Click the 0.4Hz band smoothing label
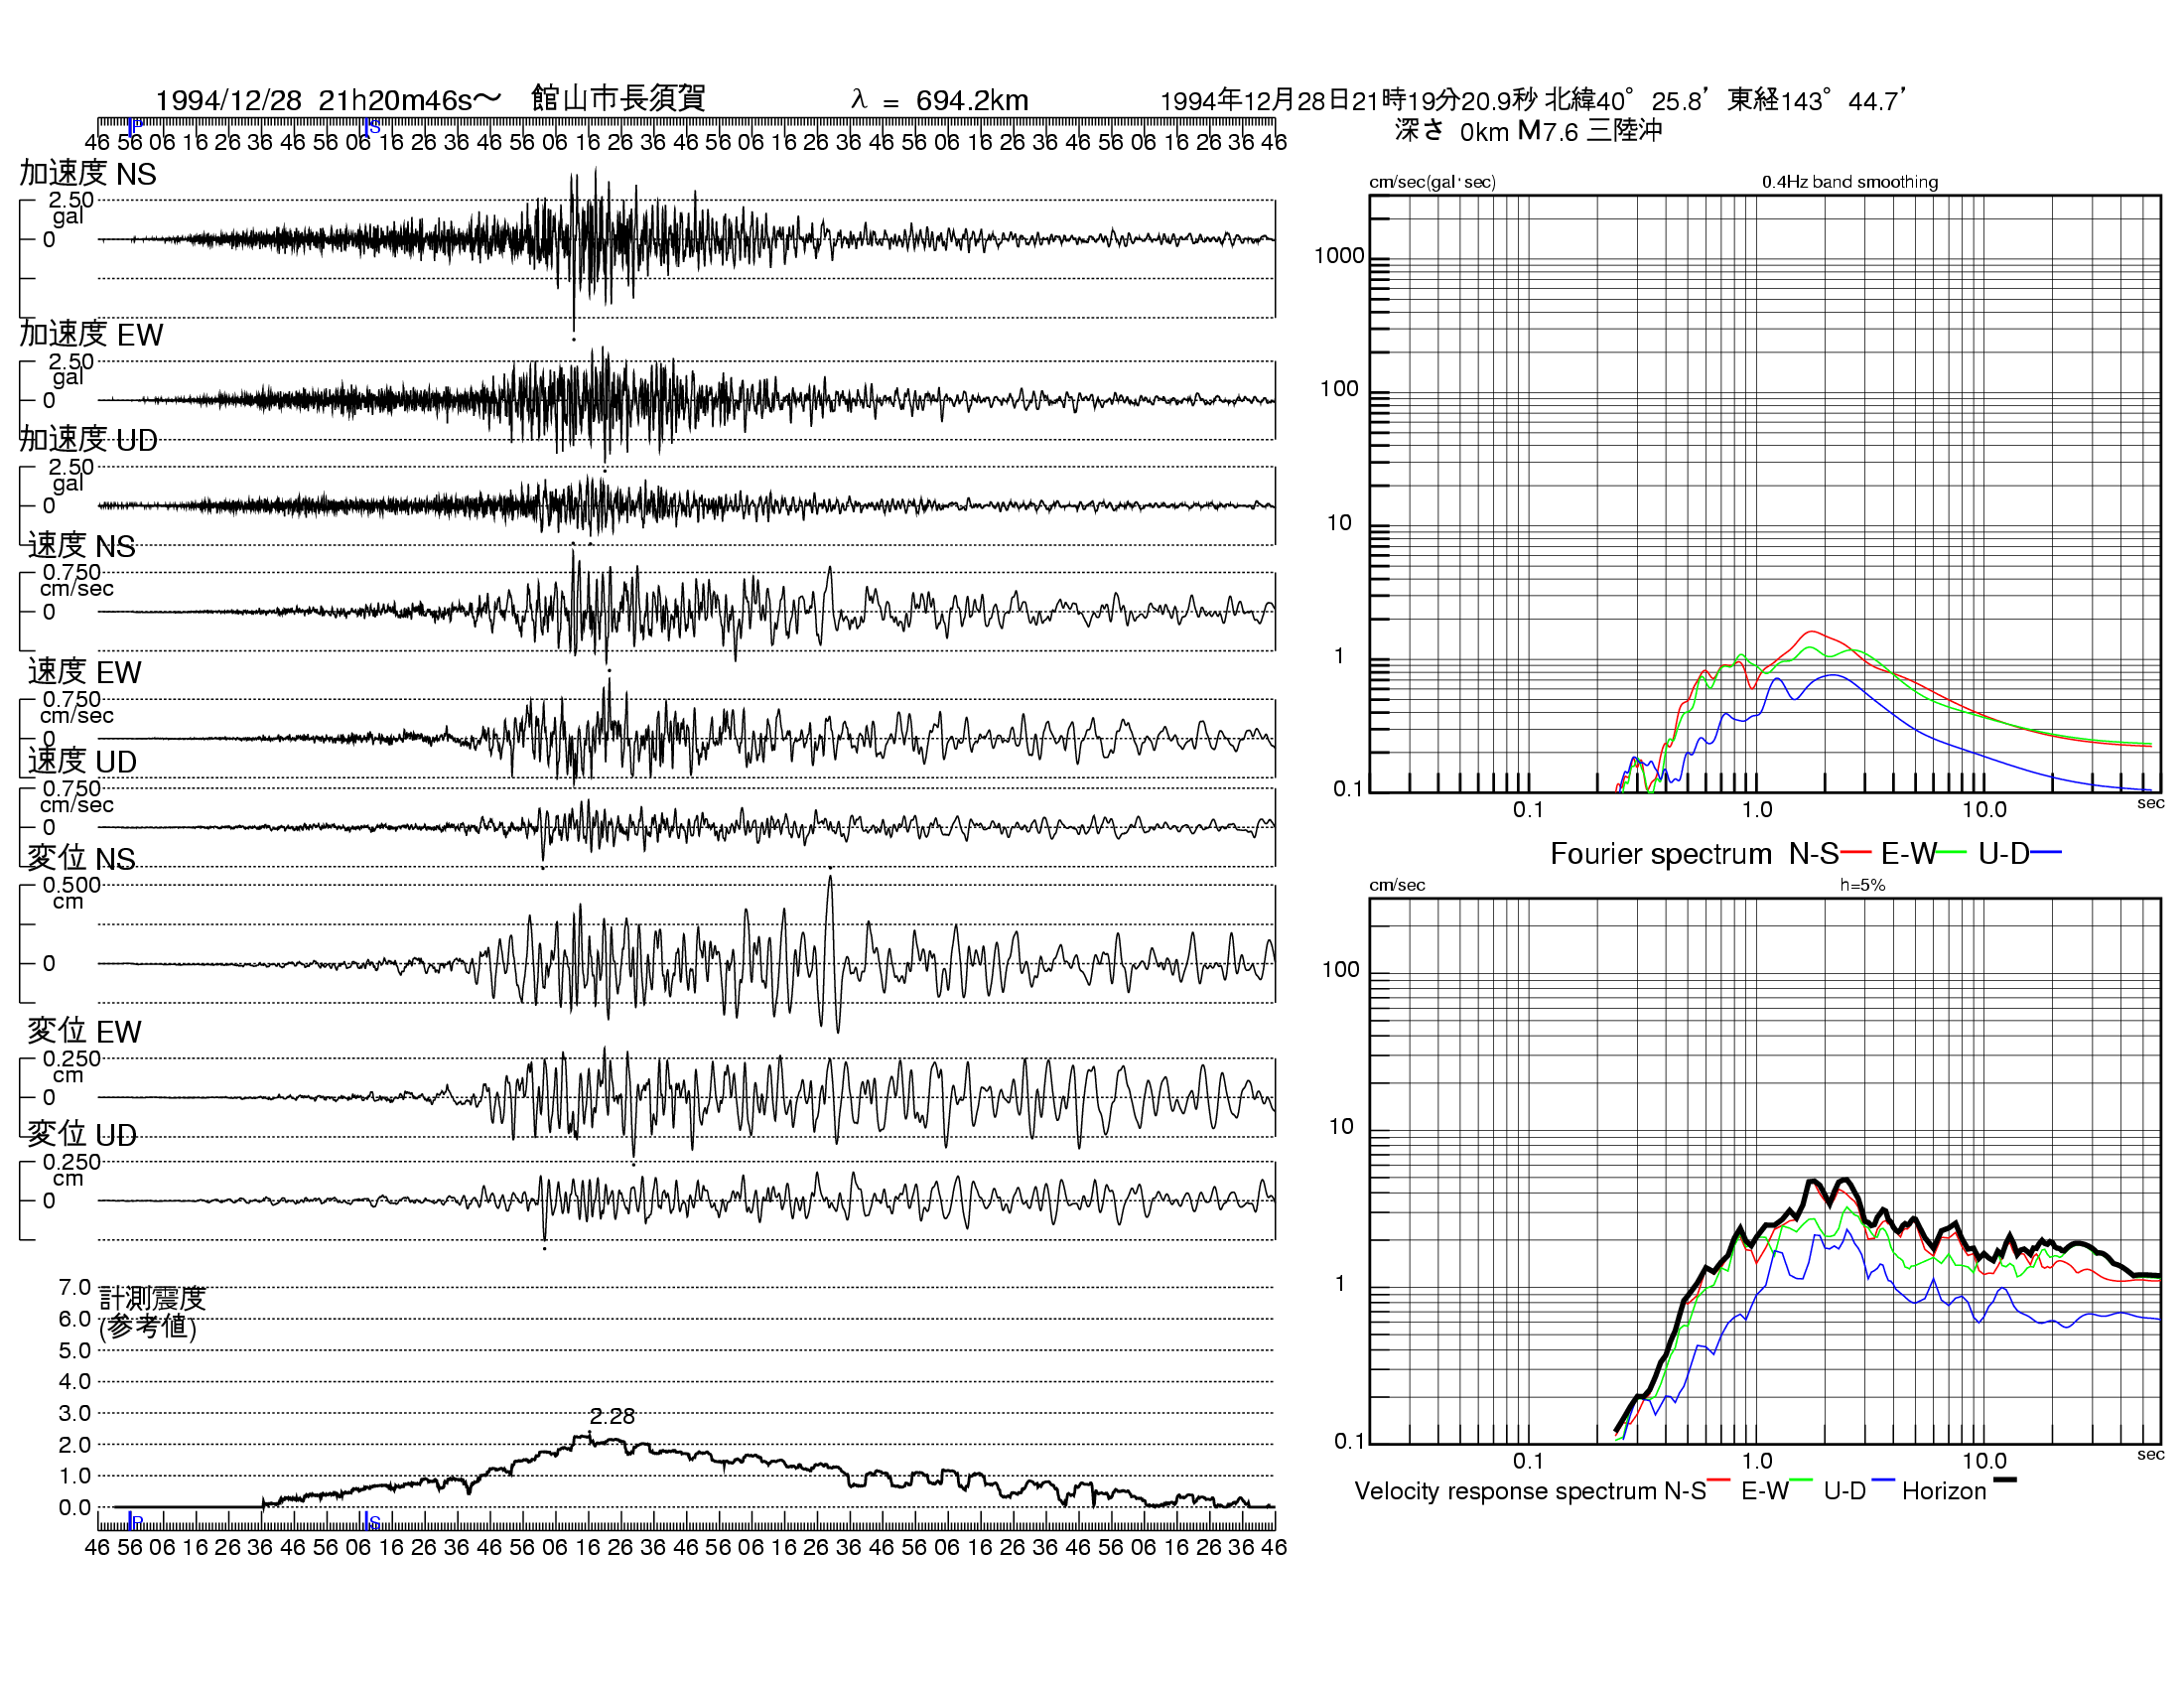 1850,182
